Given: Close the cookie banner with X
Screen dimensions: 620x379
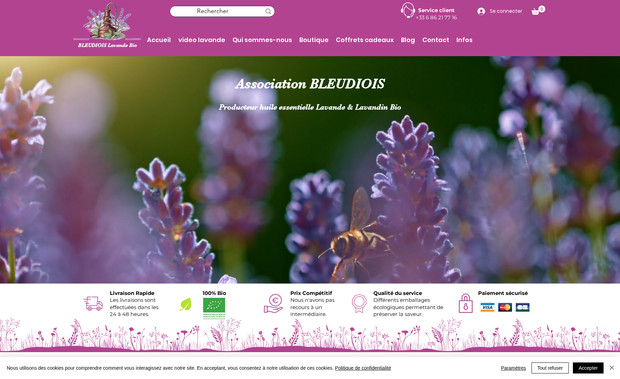Looking at the screenshot, I should pyautogui.click(x=611, y=368).
